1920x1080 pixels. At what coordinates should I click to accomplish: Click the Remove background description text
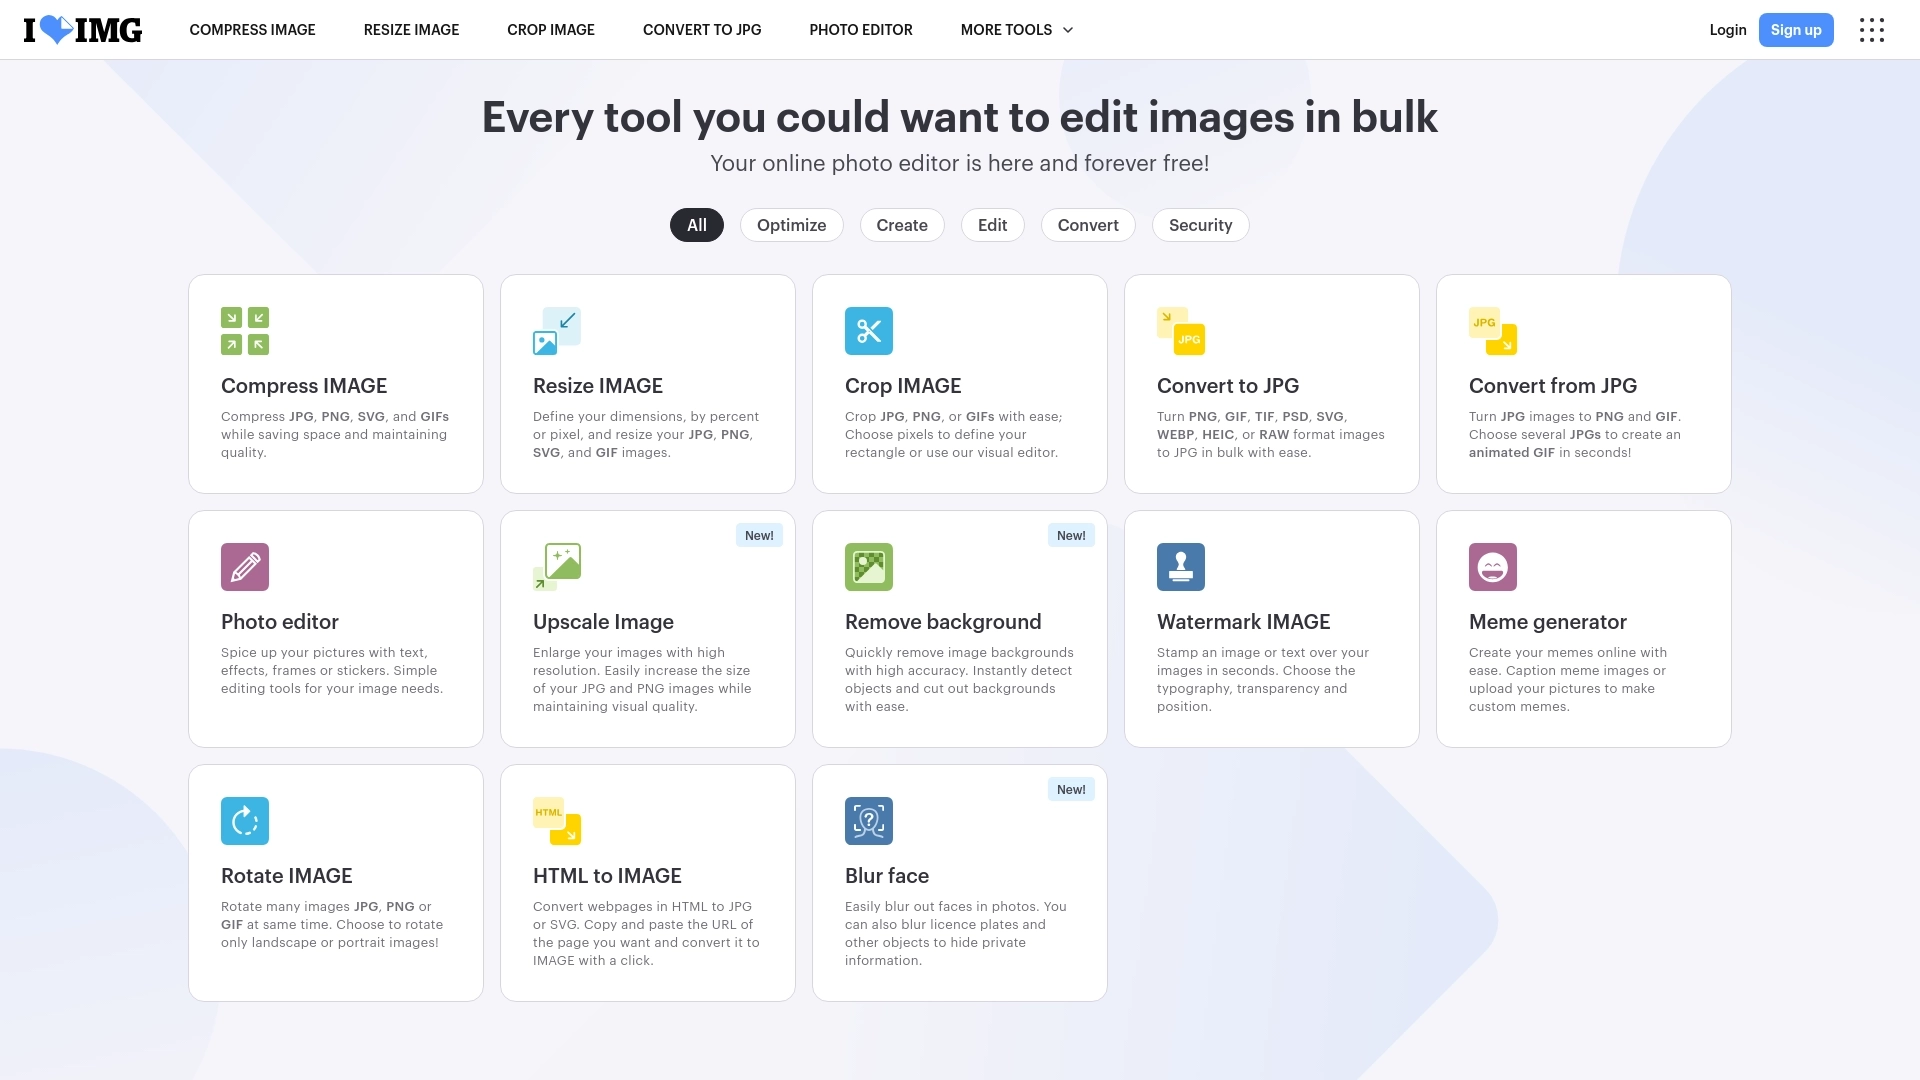pyautogui.click(x=959, y=680)
